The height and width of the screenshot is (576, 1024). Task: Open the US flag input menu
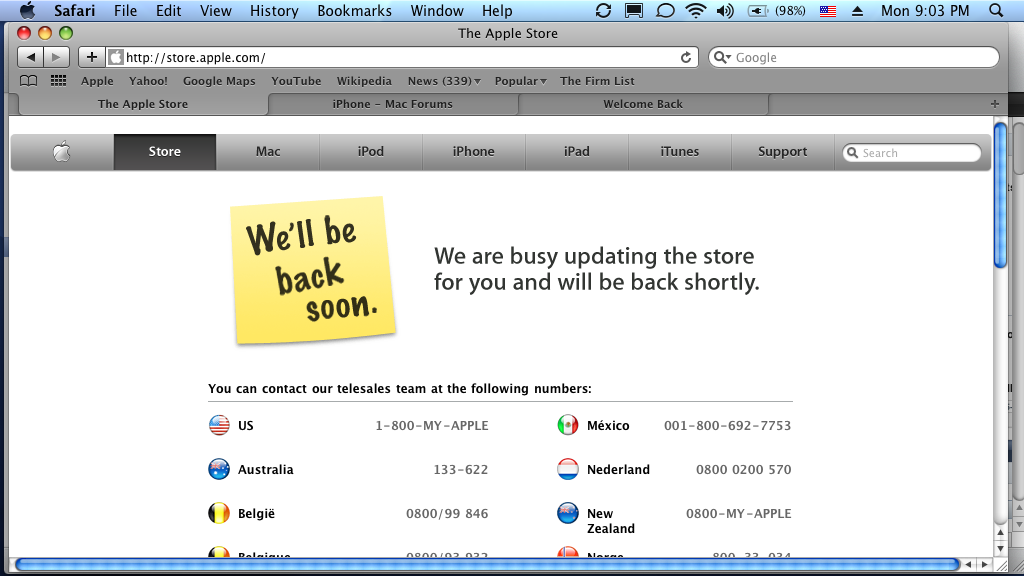click(828, 10)
